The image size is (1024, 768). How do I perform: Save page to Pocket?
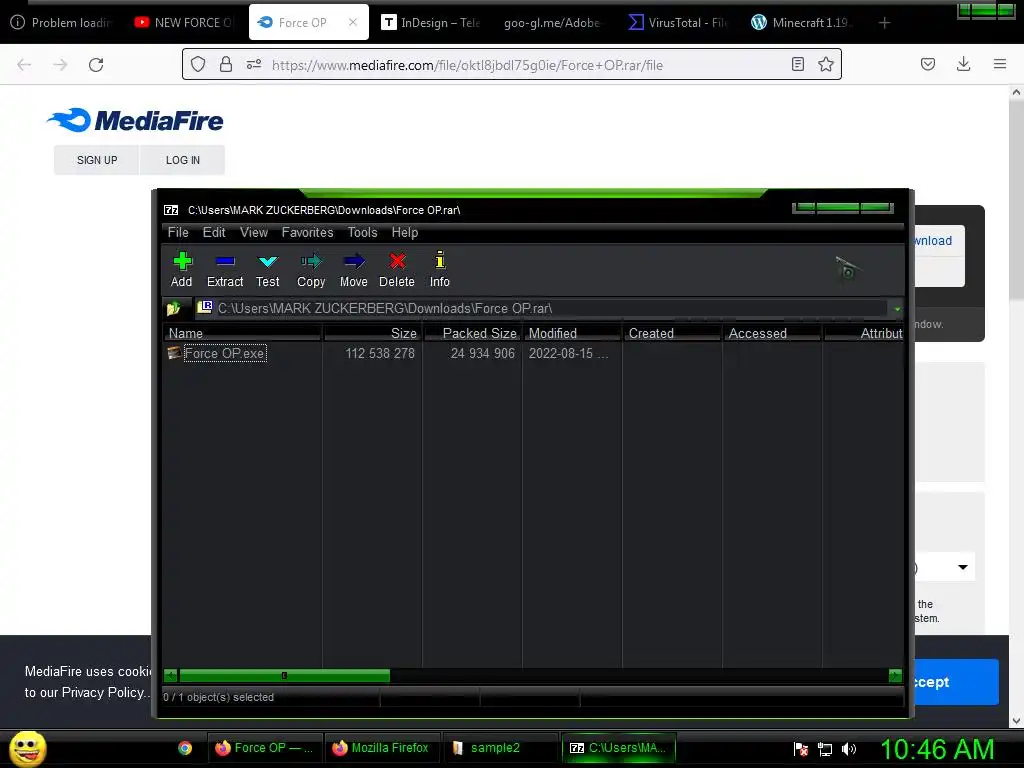pyautogui.click(x=928, y=64)
